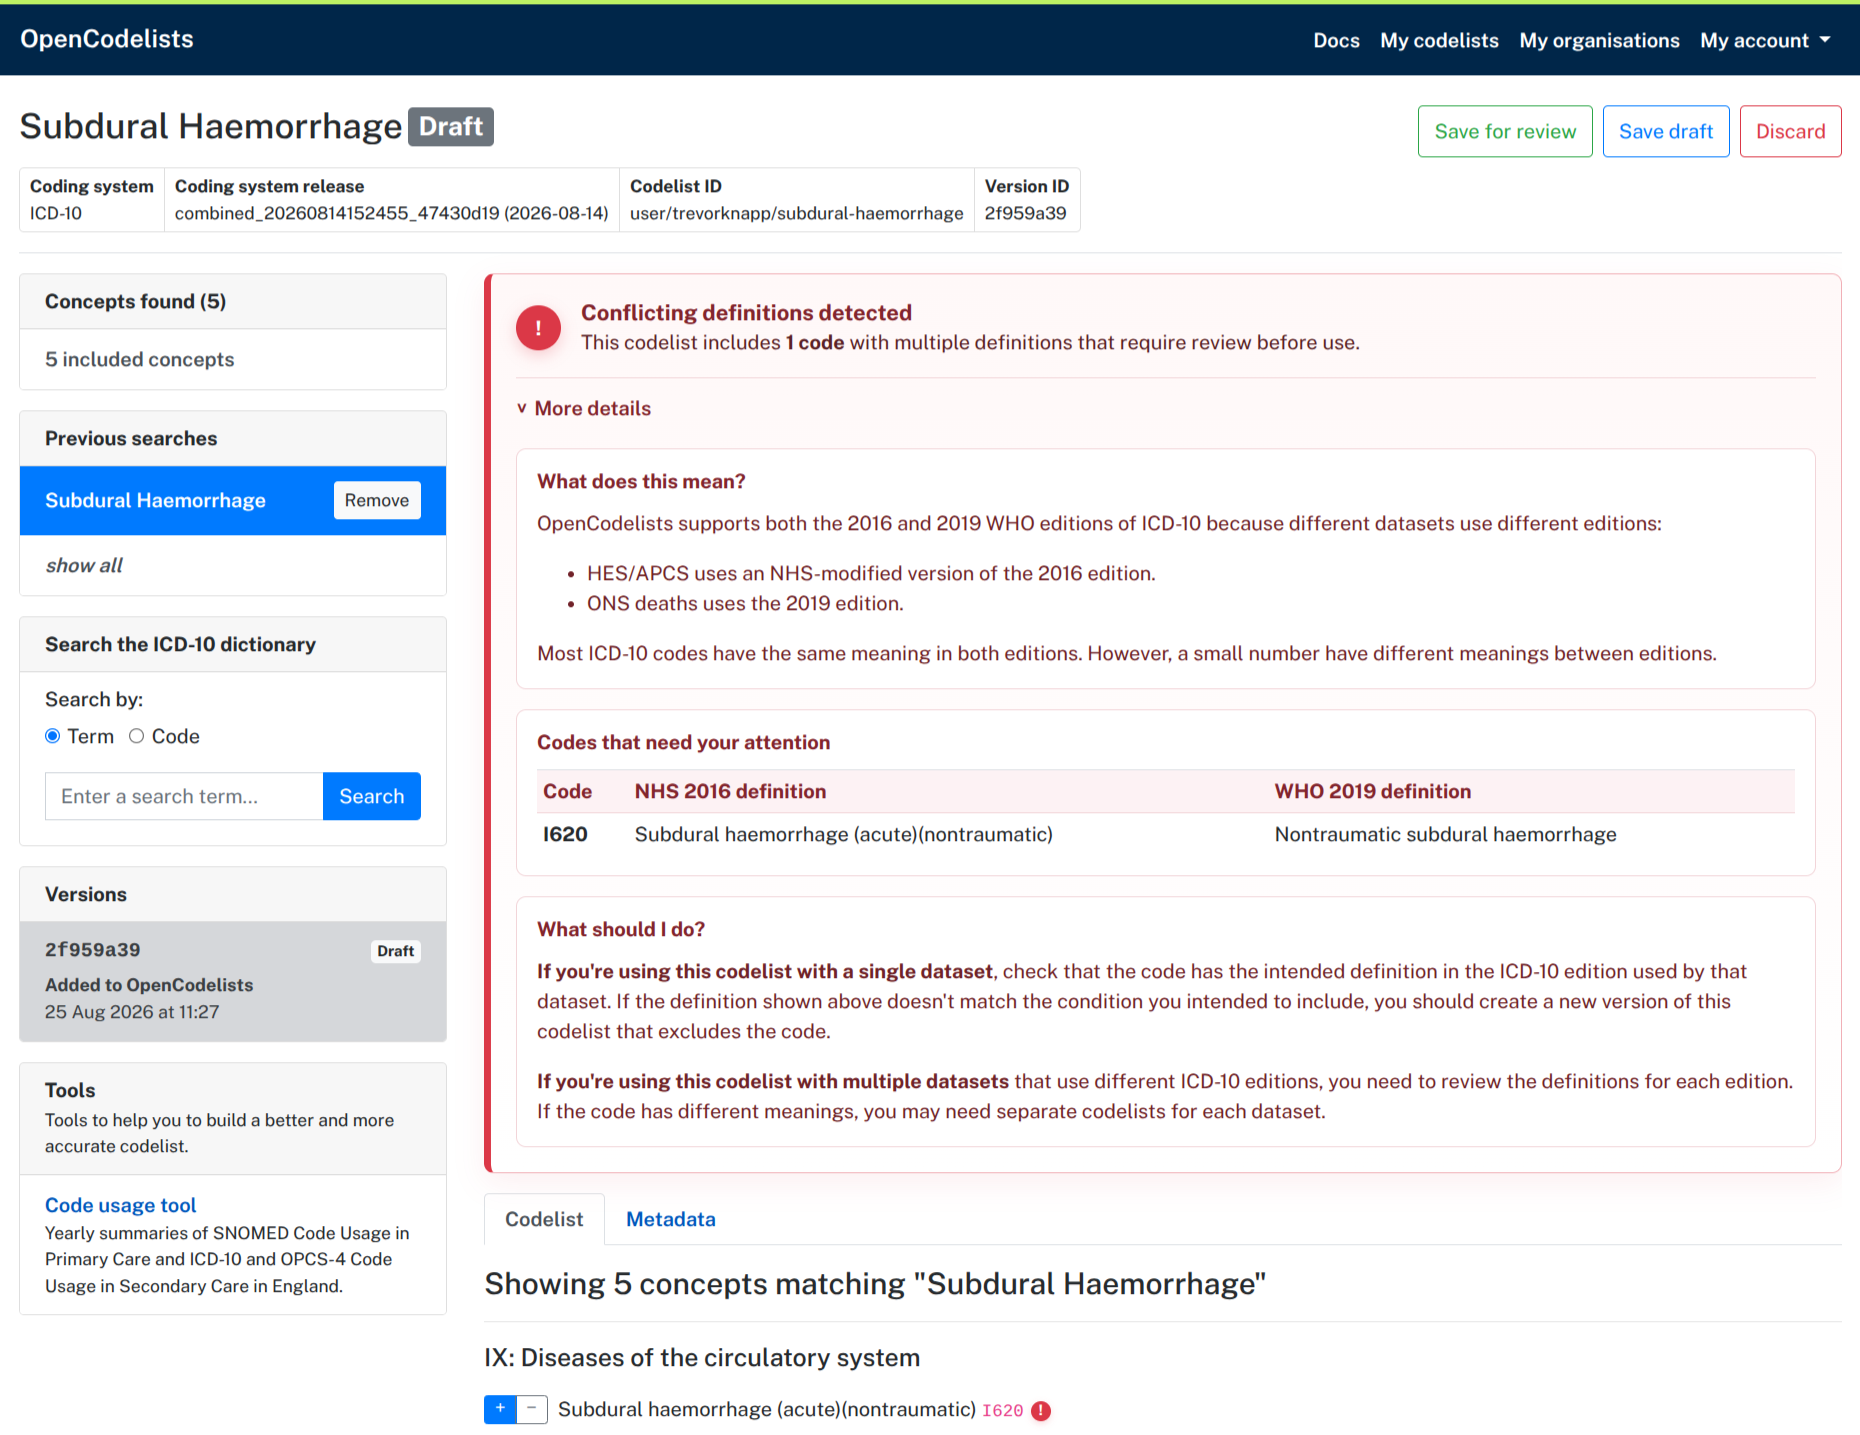Go to My organisations
Image resolution: width=1860 pixels, height=1435 pixels.
[1599, 40]
